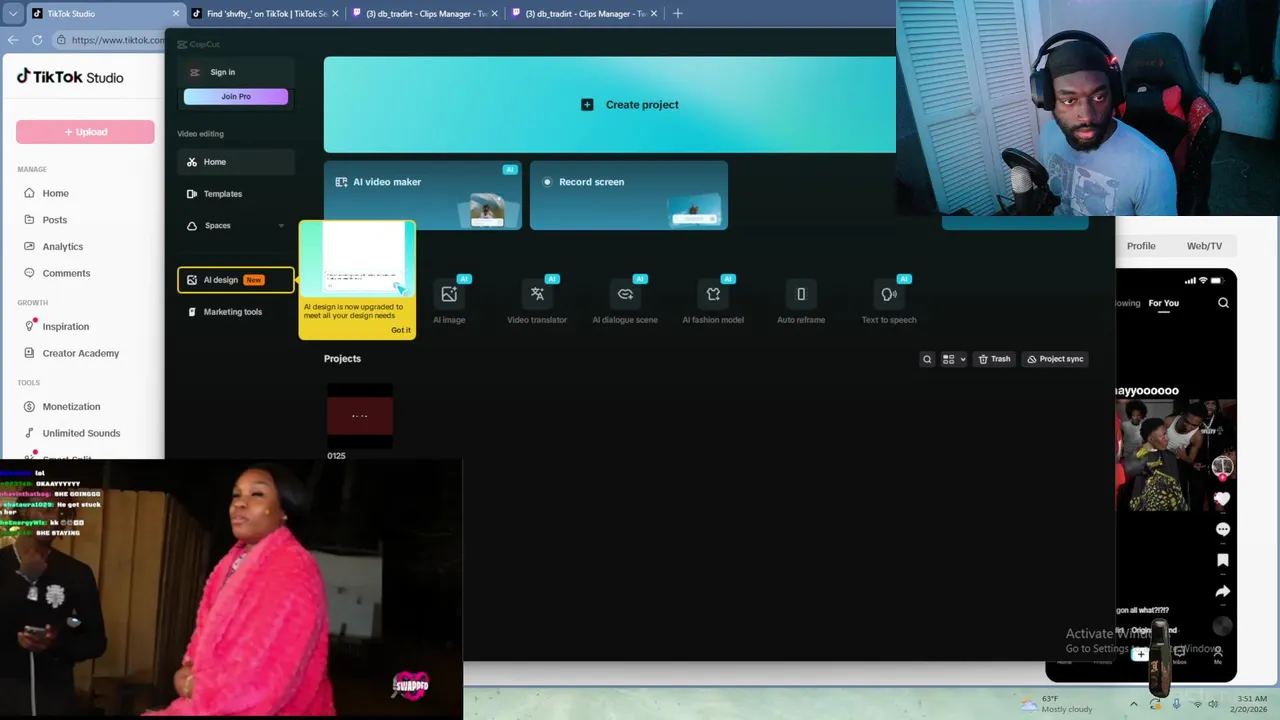Select the Profile preview tab
The height and width of the screenshot is (720, 1280).
point(1141,246)
